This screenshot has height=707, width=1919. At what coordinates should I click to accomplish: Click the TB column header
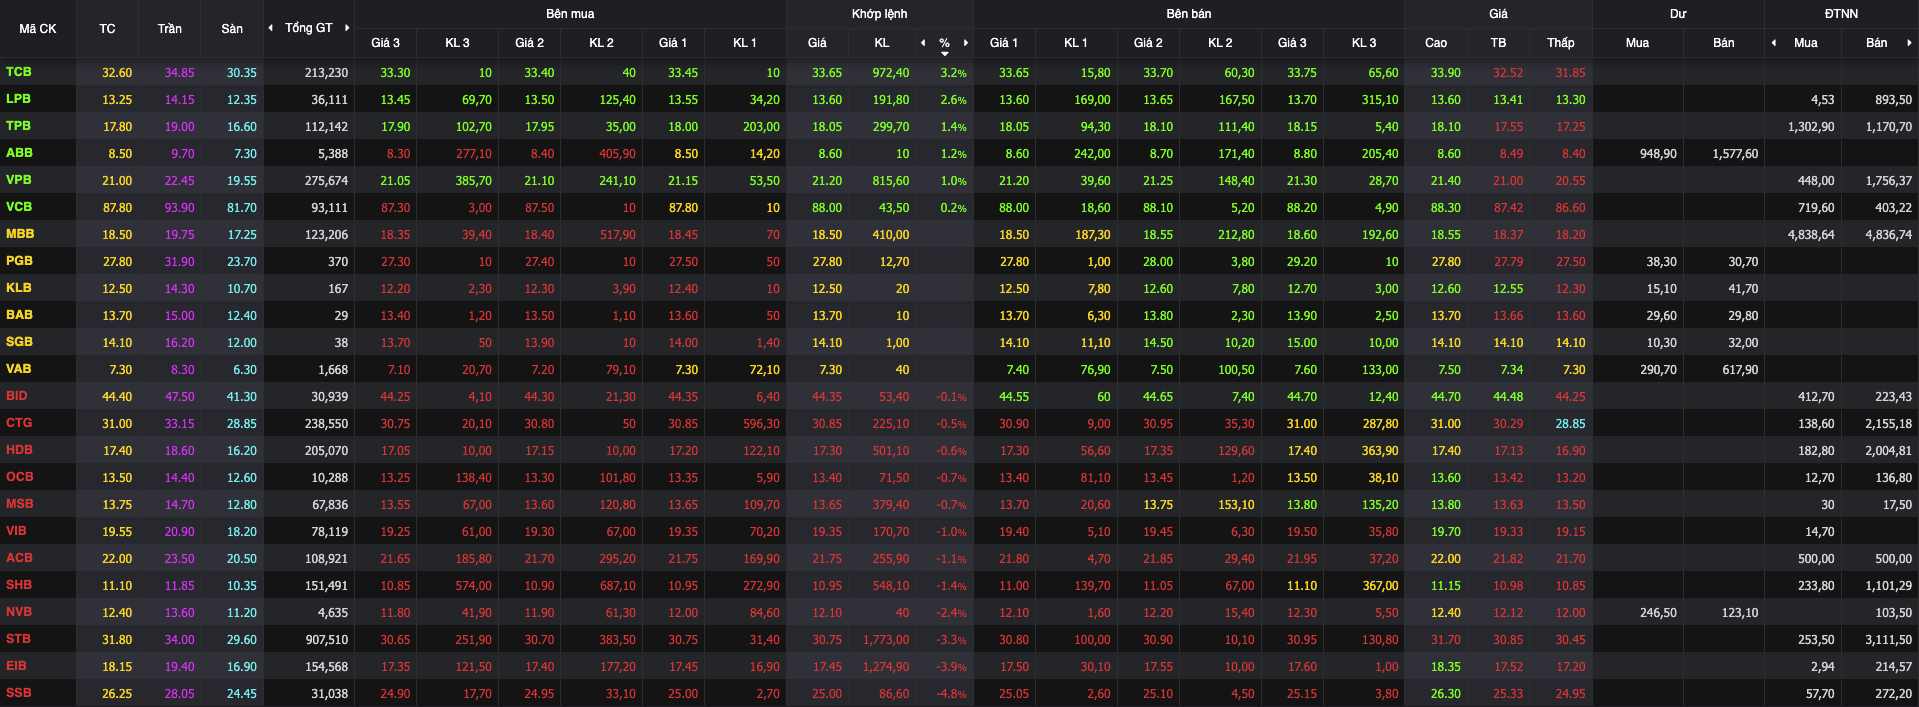click(x=1498, y=43)
